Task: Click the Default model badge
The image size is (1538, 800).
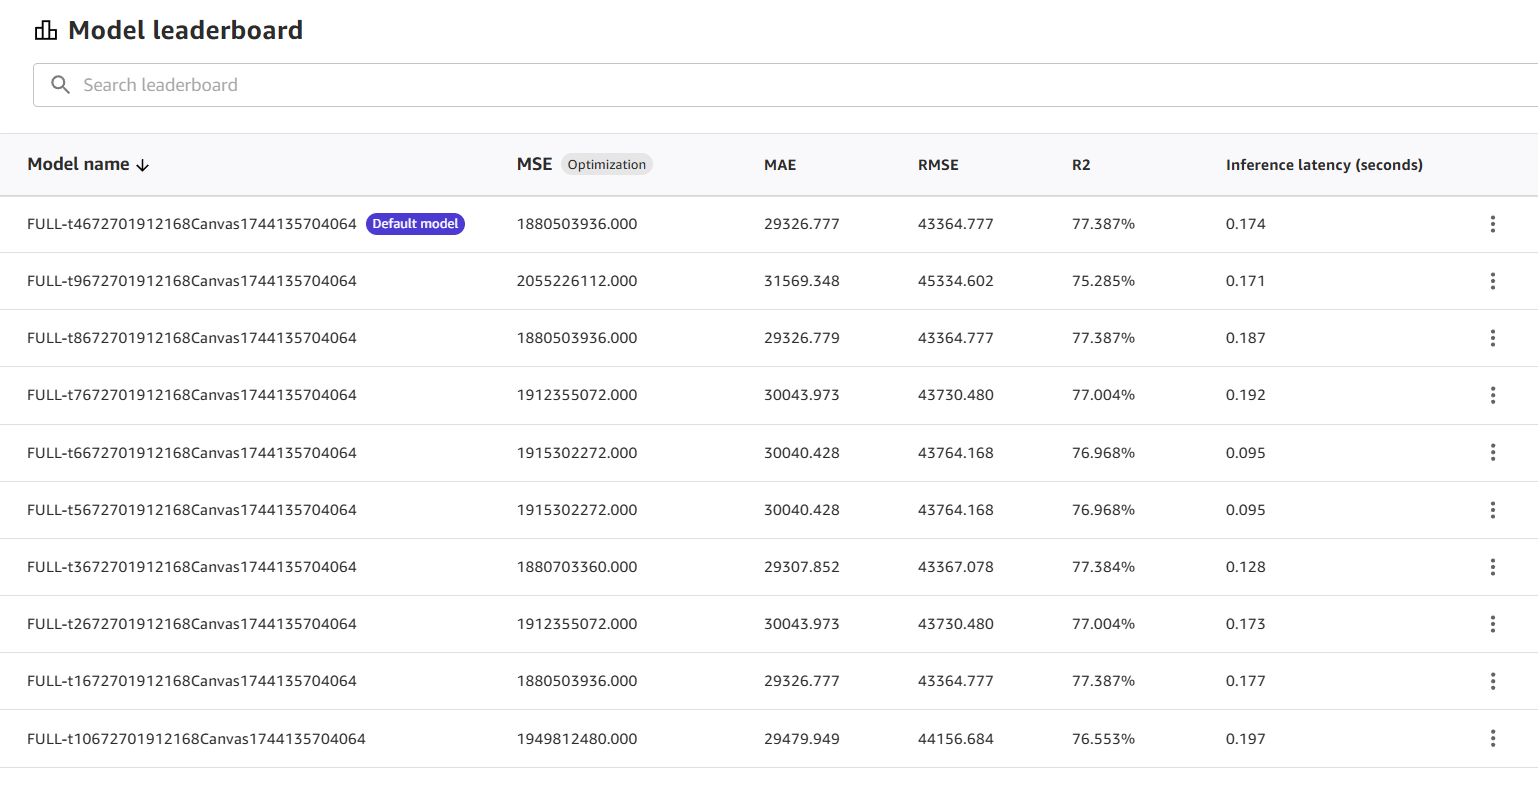Action: click(x=415, y=223)
